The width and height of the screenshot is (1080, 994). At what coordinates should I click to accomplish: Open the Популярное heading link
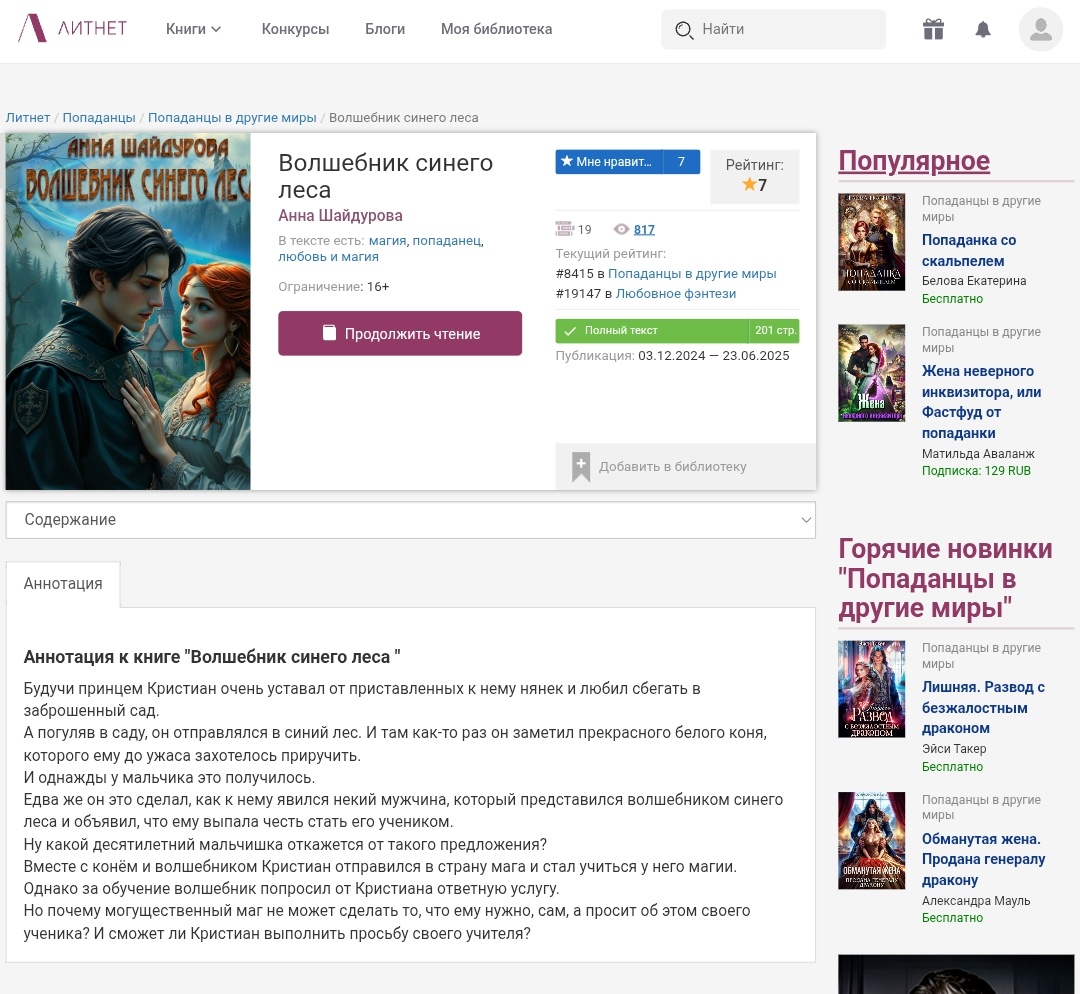coord(914,161)
